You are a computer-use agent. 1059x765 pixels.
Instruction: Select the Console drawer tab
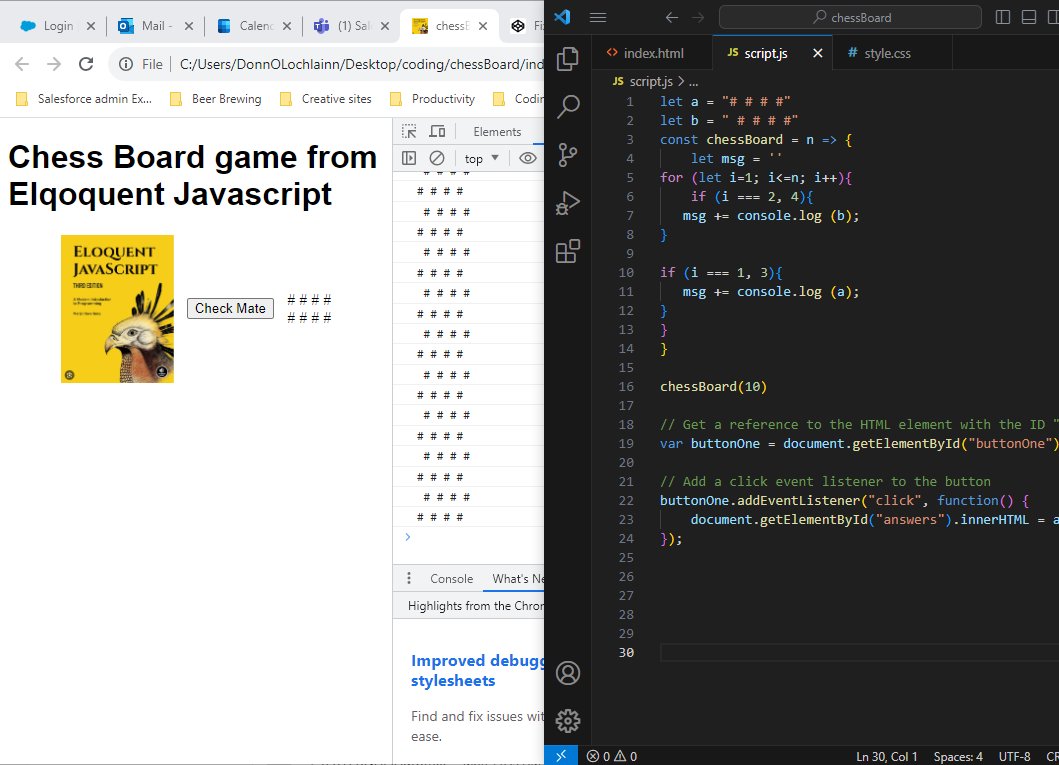tap(451, 579)
